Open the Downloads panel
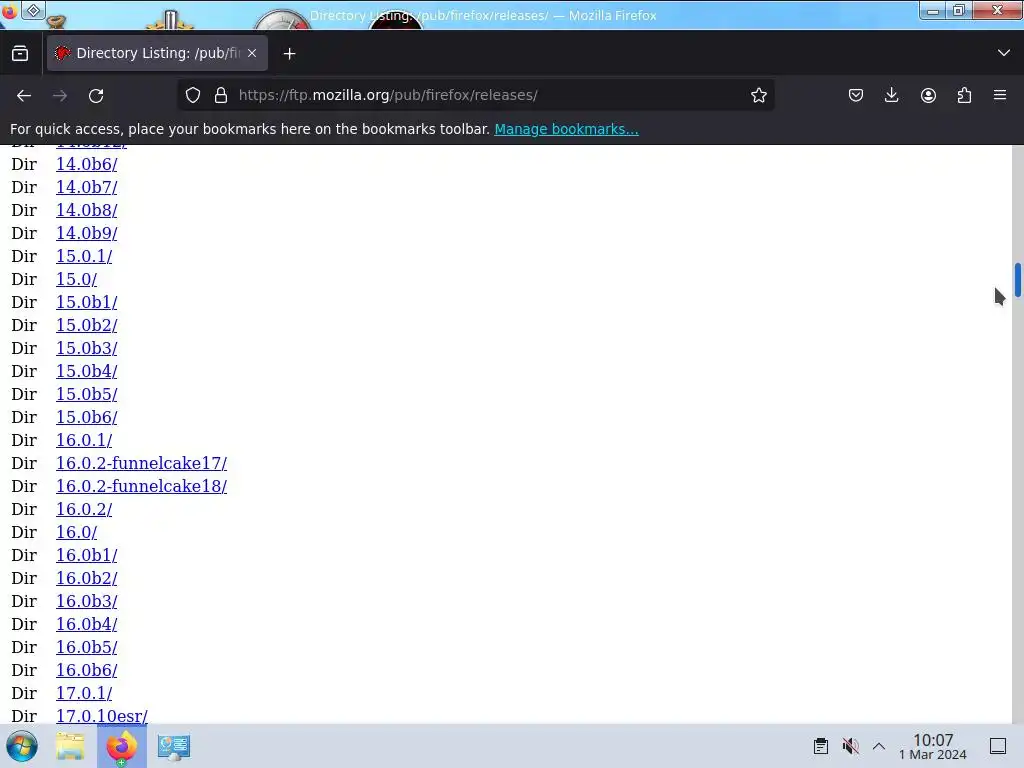This screenshot has height=768, width=1024. click(891, 95)
